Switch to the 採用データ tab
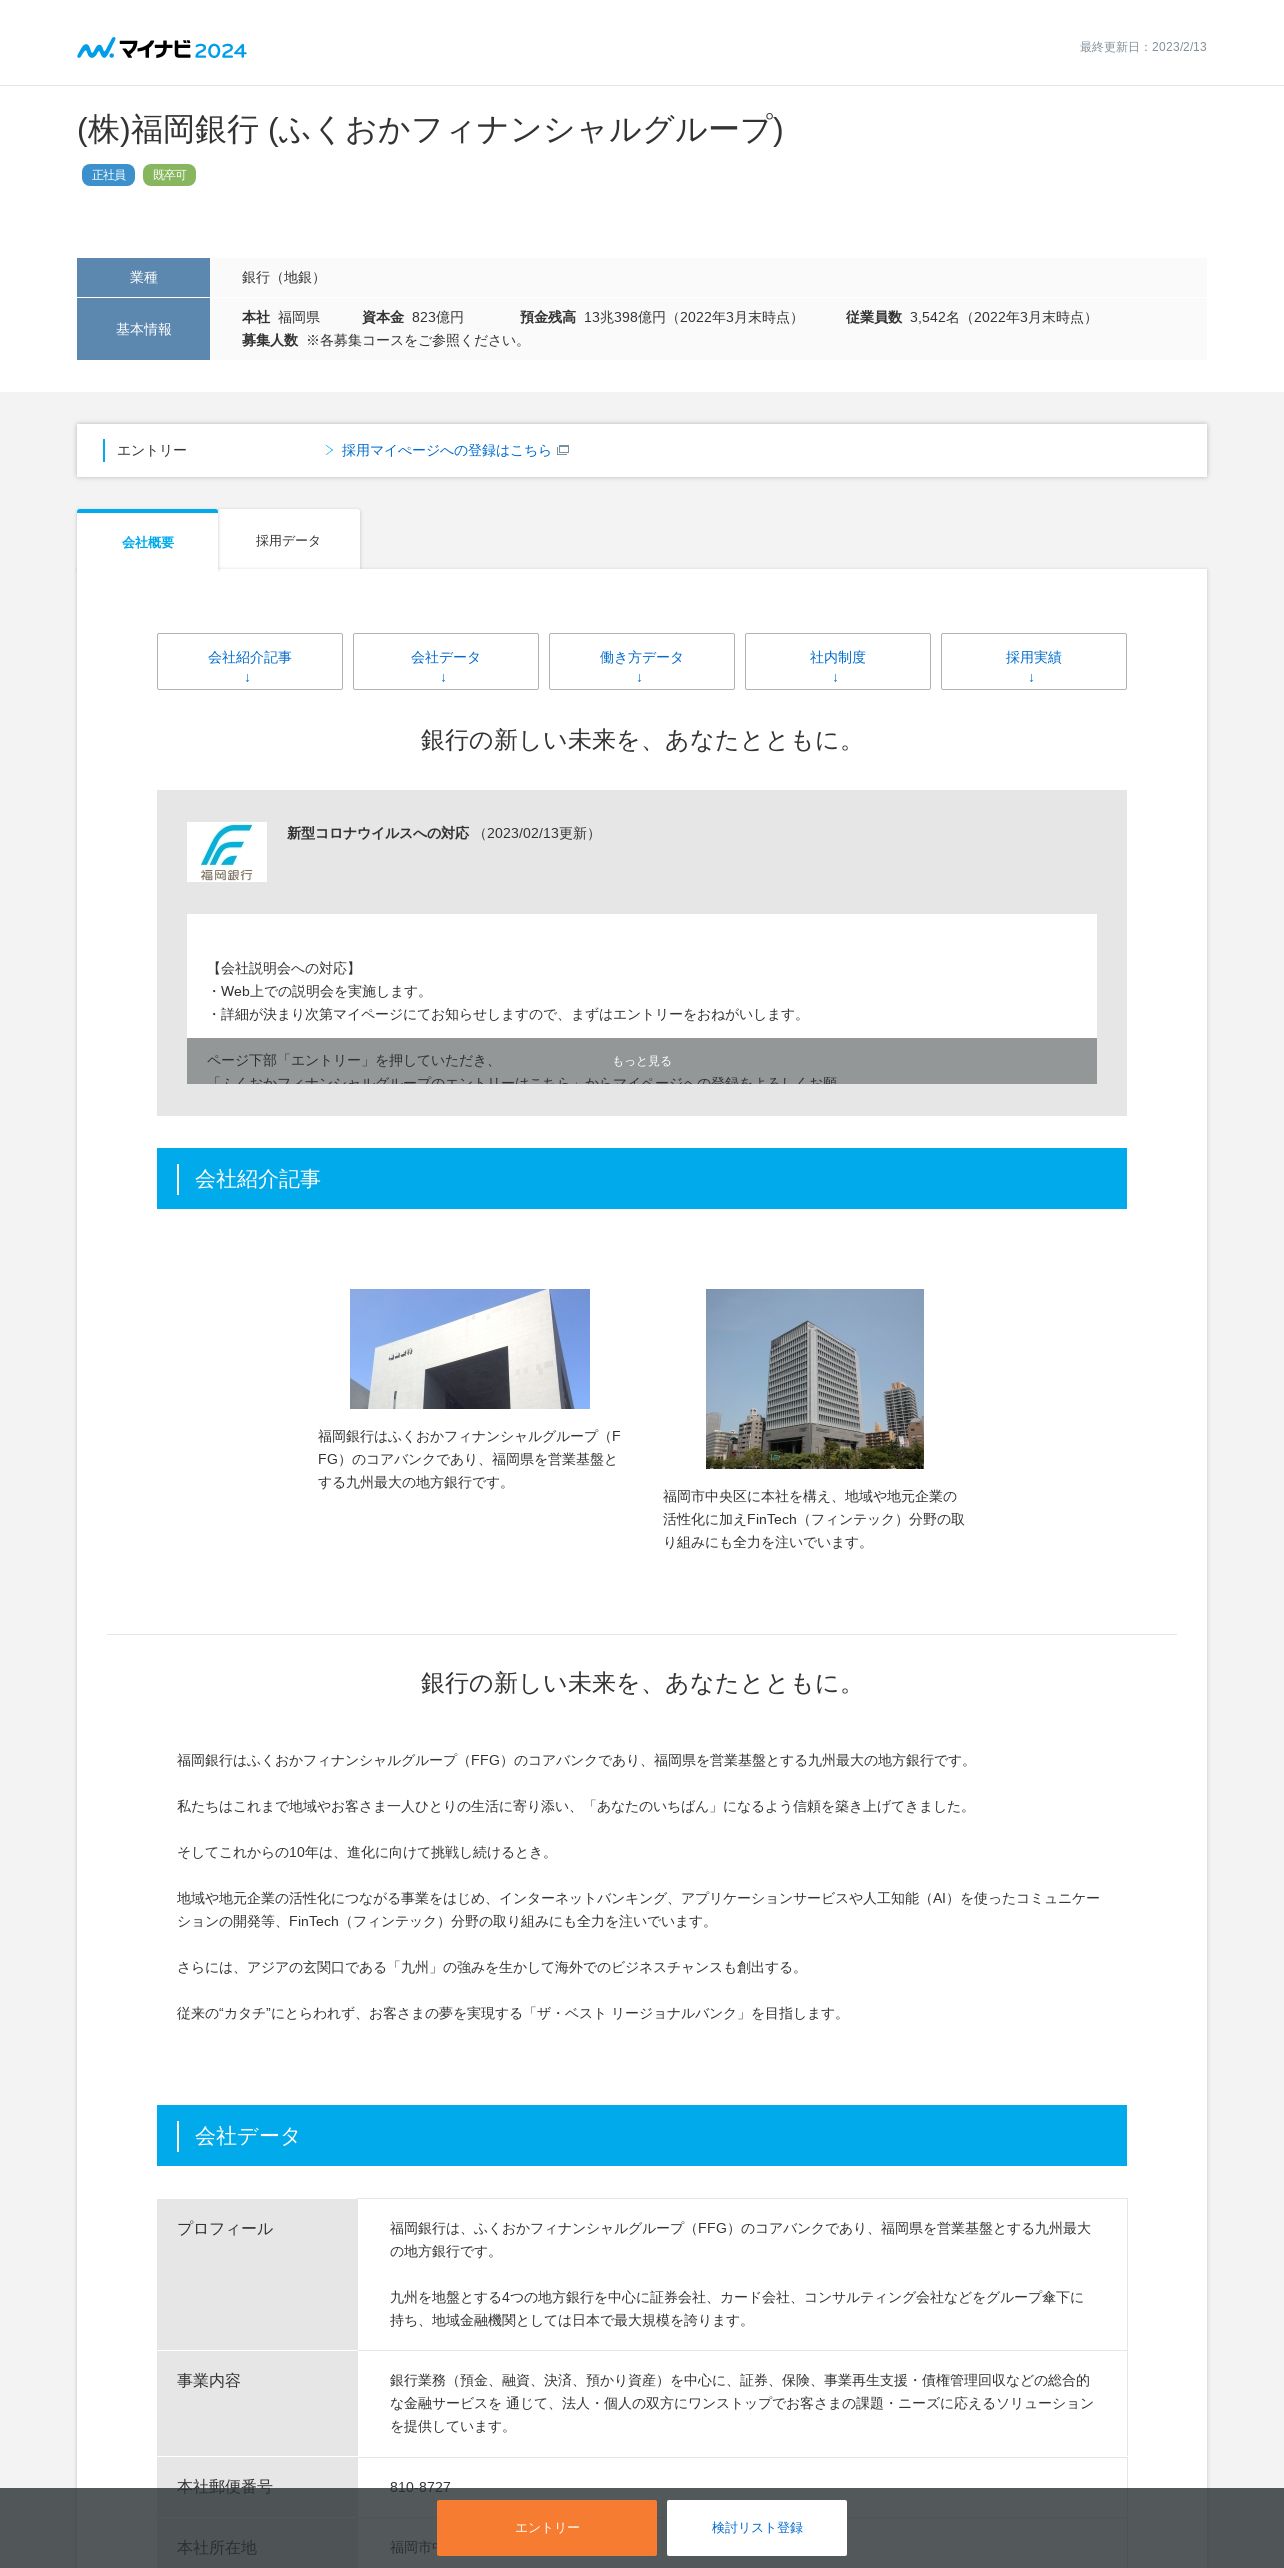Screen dimensions: 1284x2568 [x=288, y=540]
